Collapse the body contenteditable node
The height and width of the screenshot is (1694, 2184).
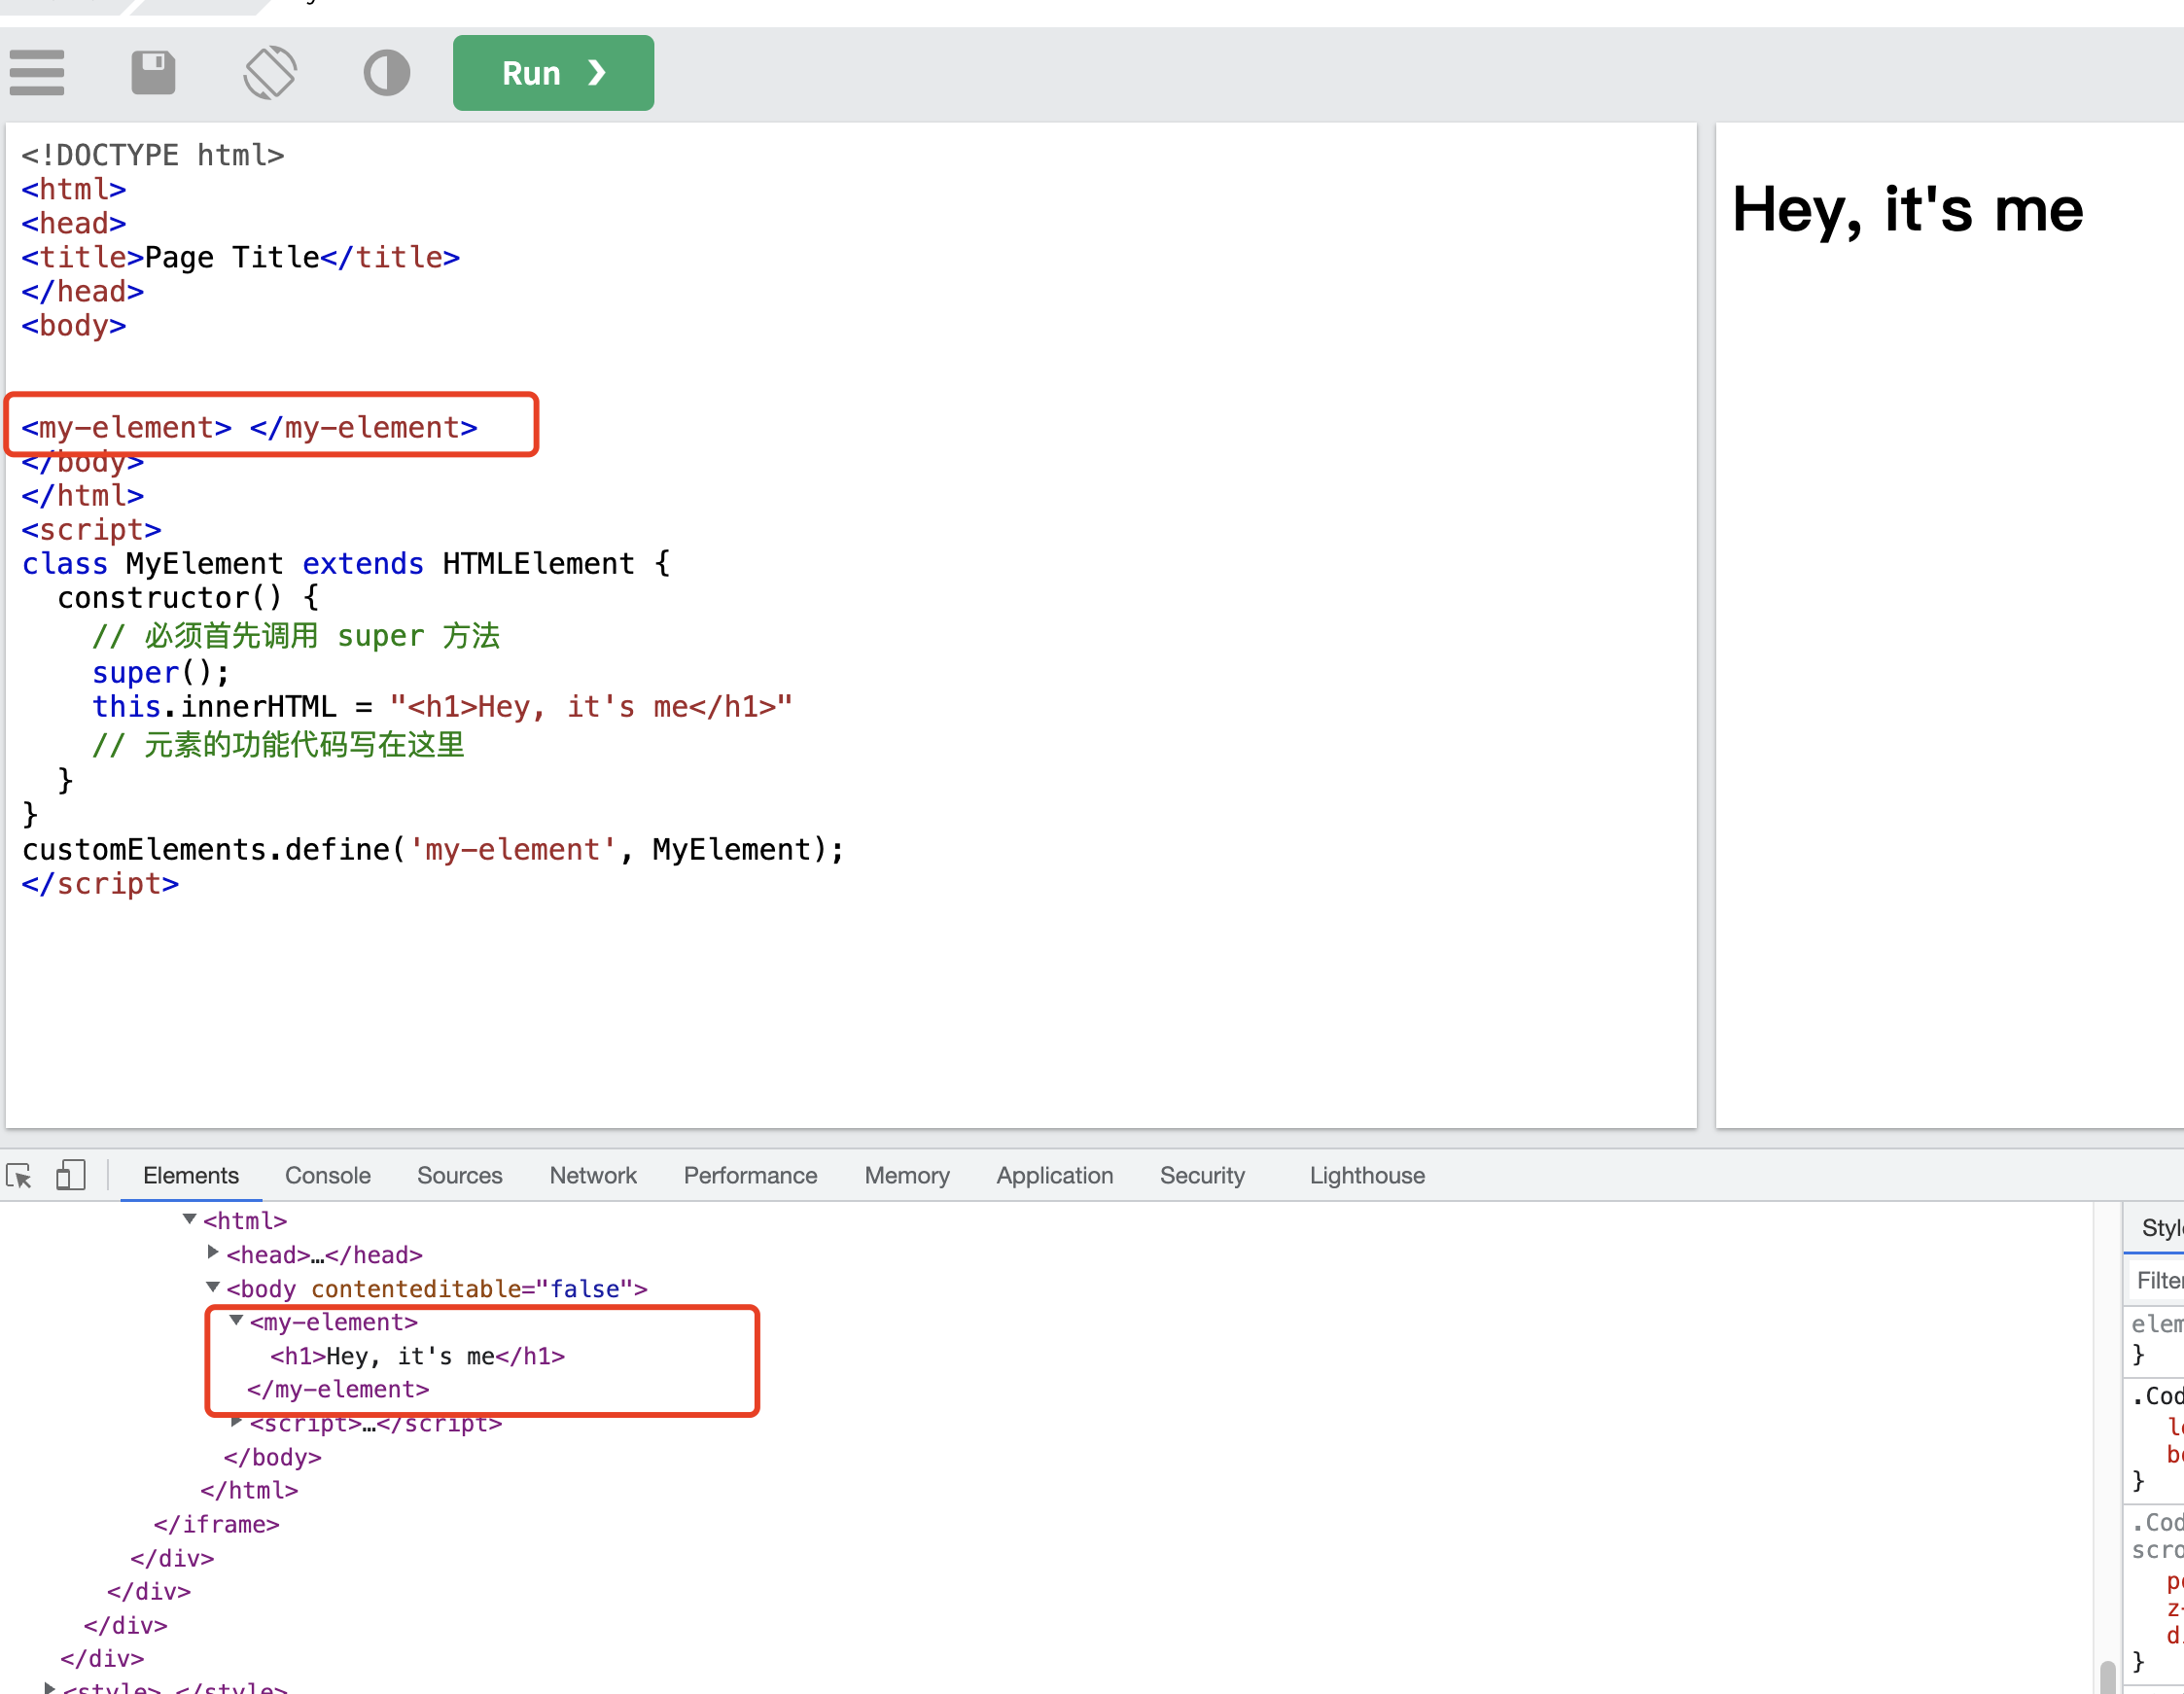[x=212, y=1287]
